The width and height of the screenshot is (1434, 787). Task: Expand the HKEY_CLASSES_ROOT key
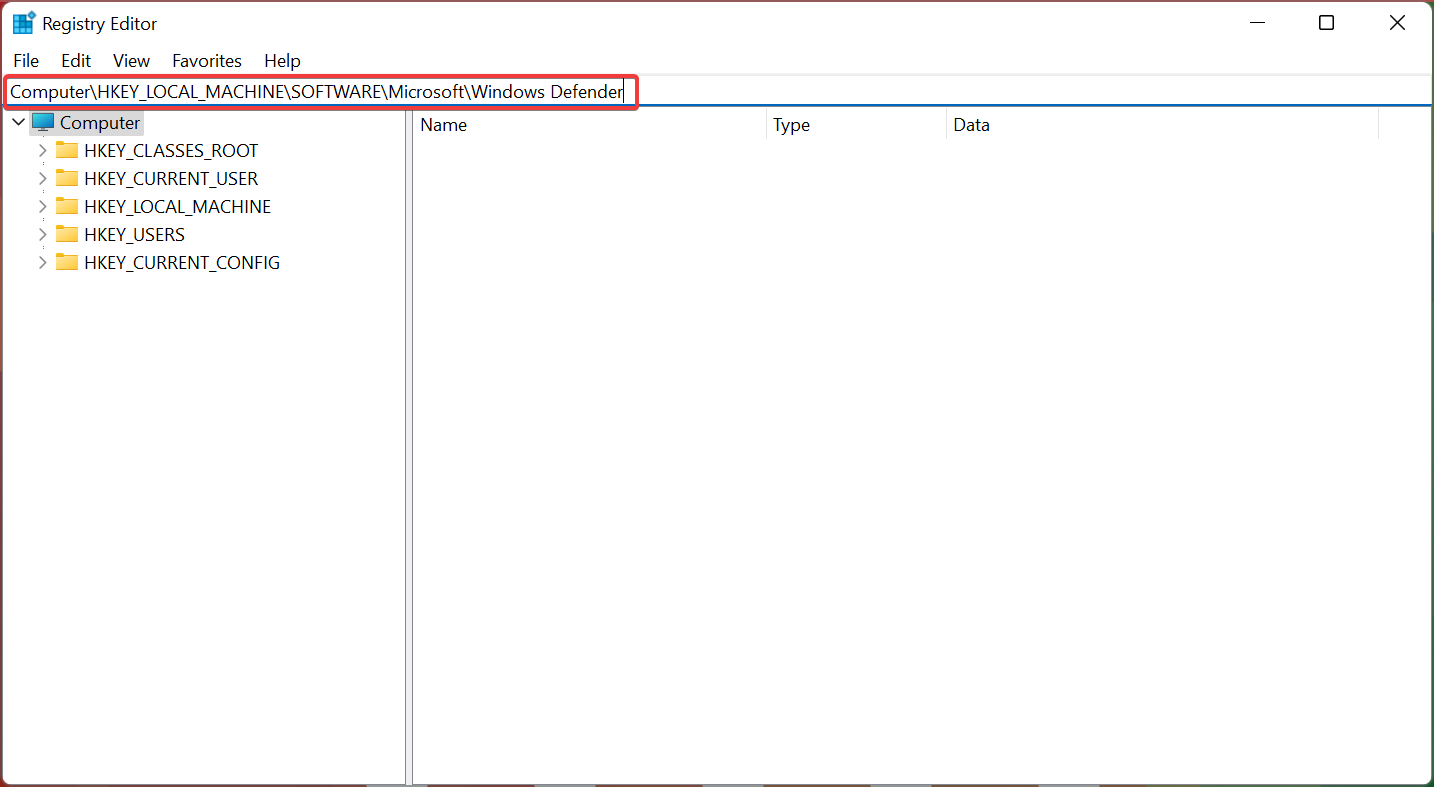[x=42, y=151]
